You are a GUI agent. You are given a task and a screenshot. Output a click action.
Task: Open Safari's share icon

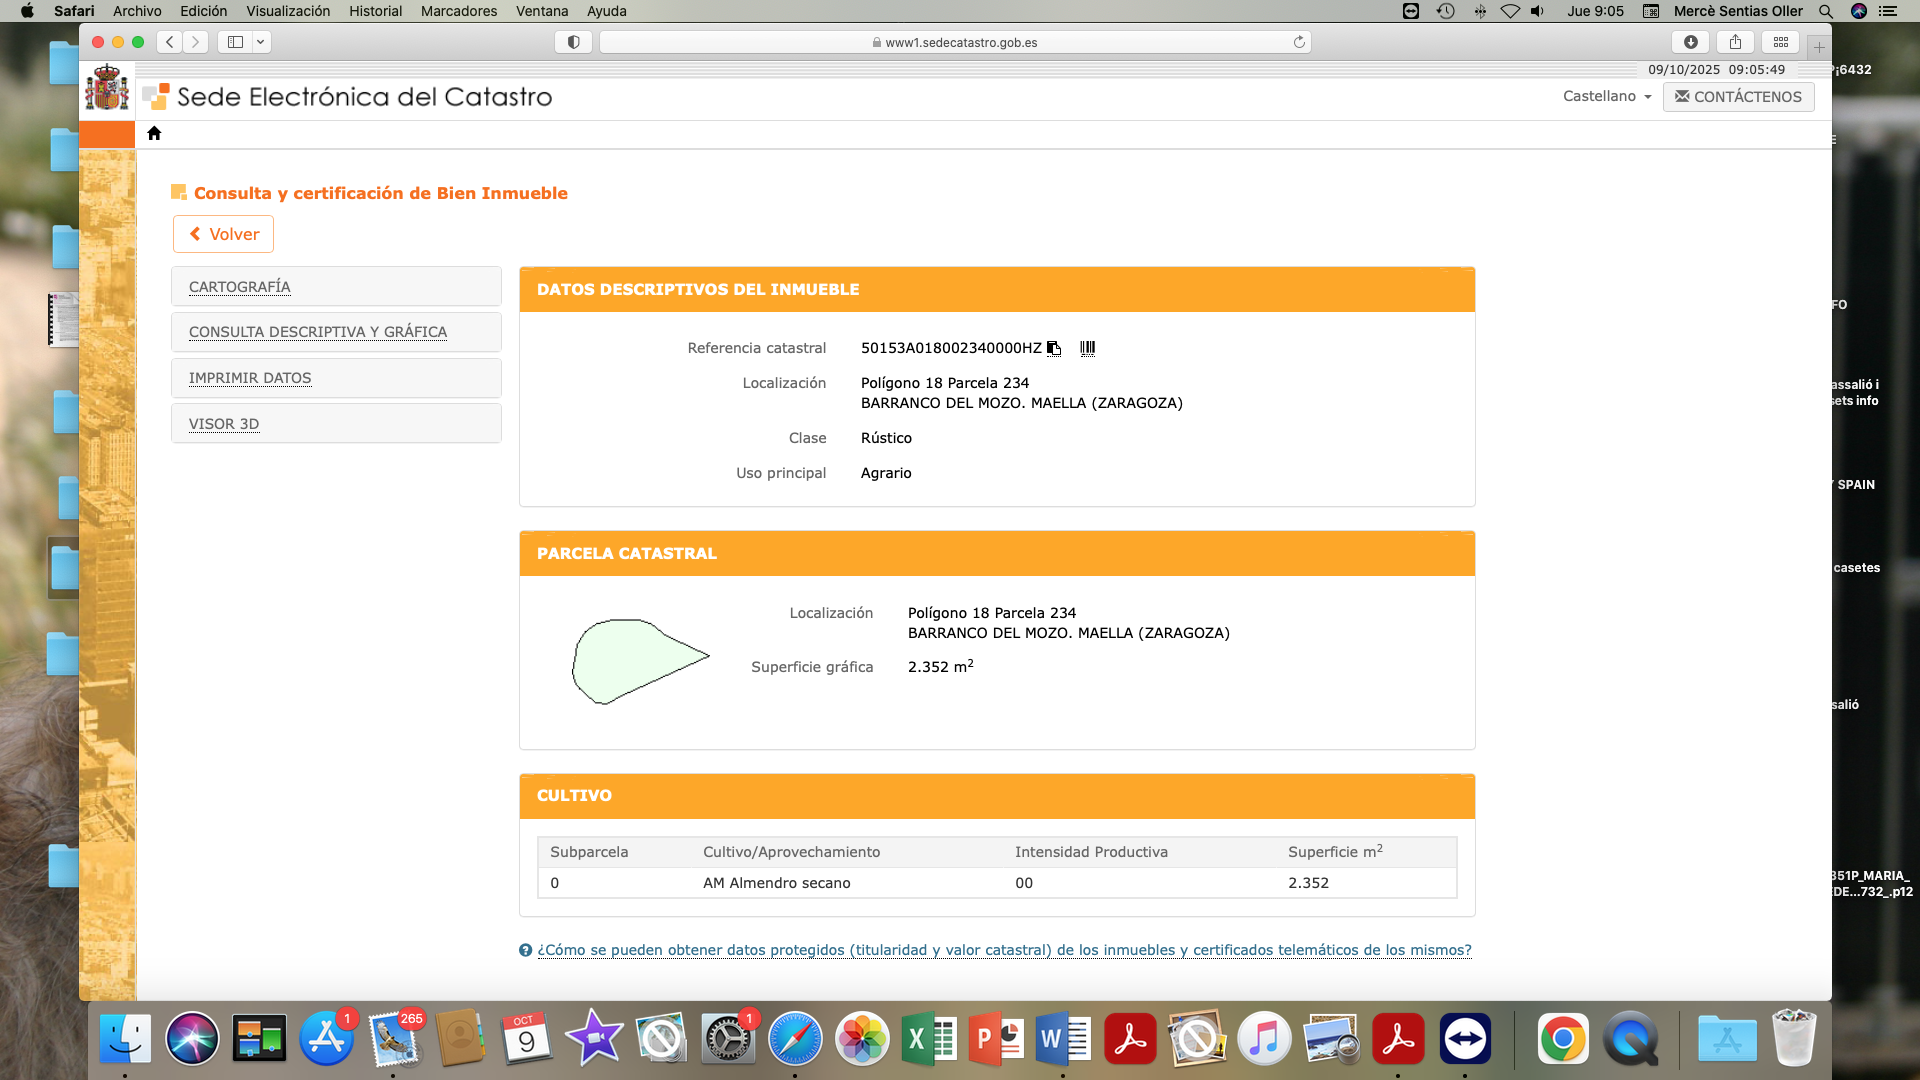1736,42
